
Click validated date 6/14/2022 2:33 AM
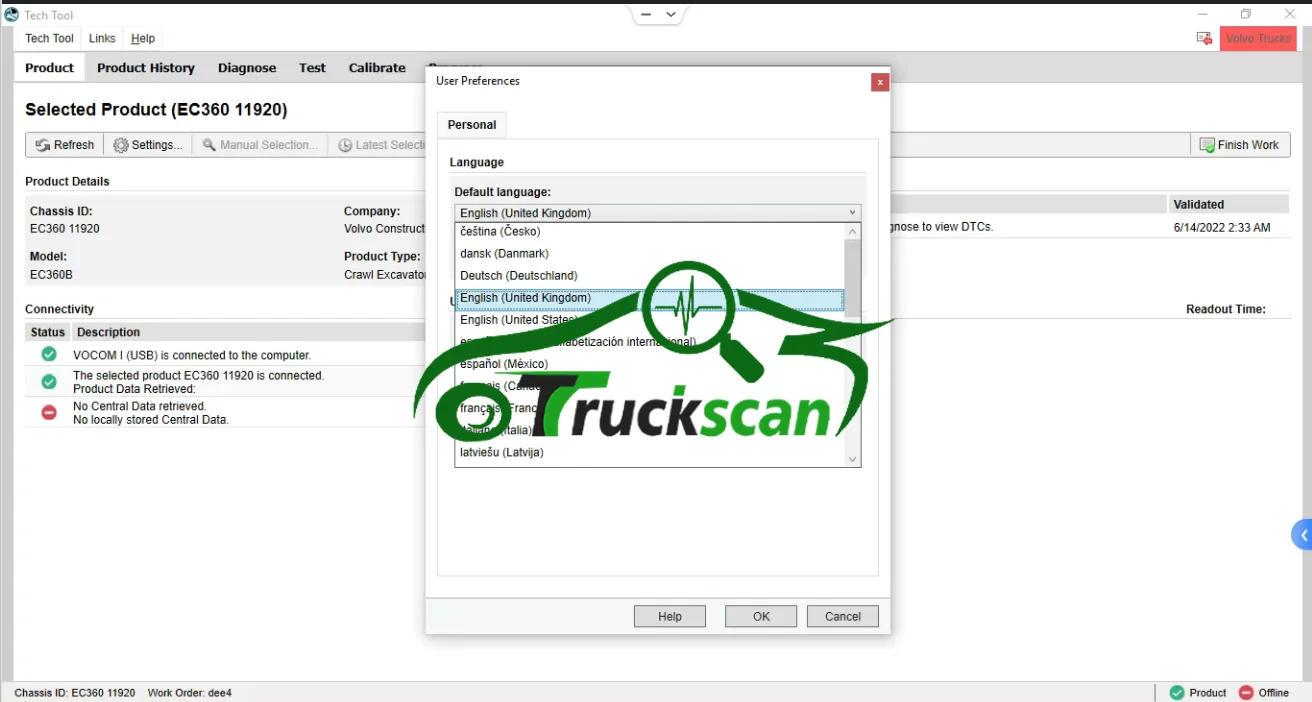[1222, 228]
